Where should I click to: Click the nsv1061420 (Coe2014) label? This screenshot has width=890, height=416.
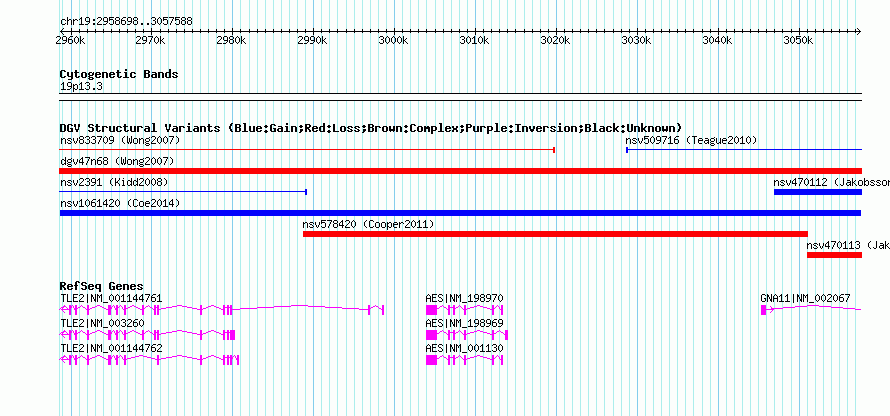[120, 203]
